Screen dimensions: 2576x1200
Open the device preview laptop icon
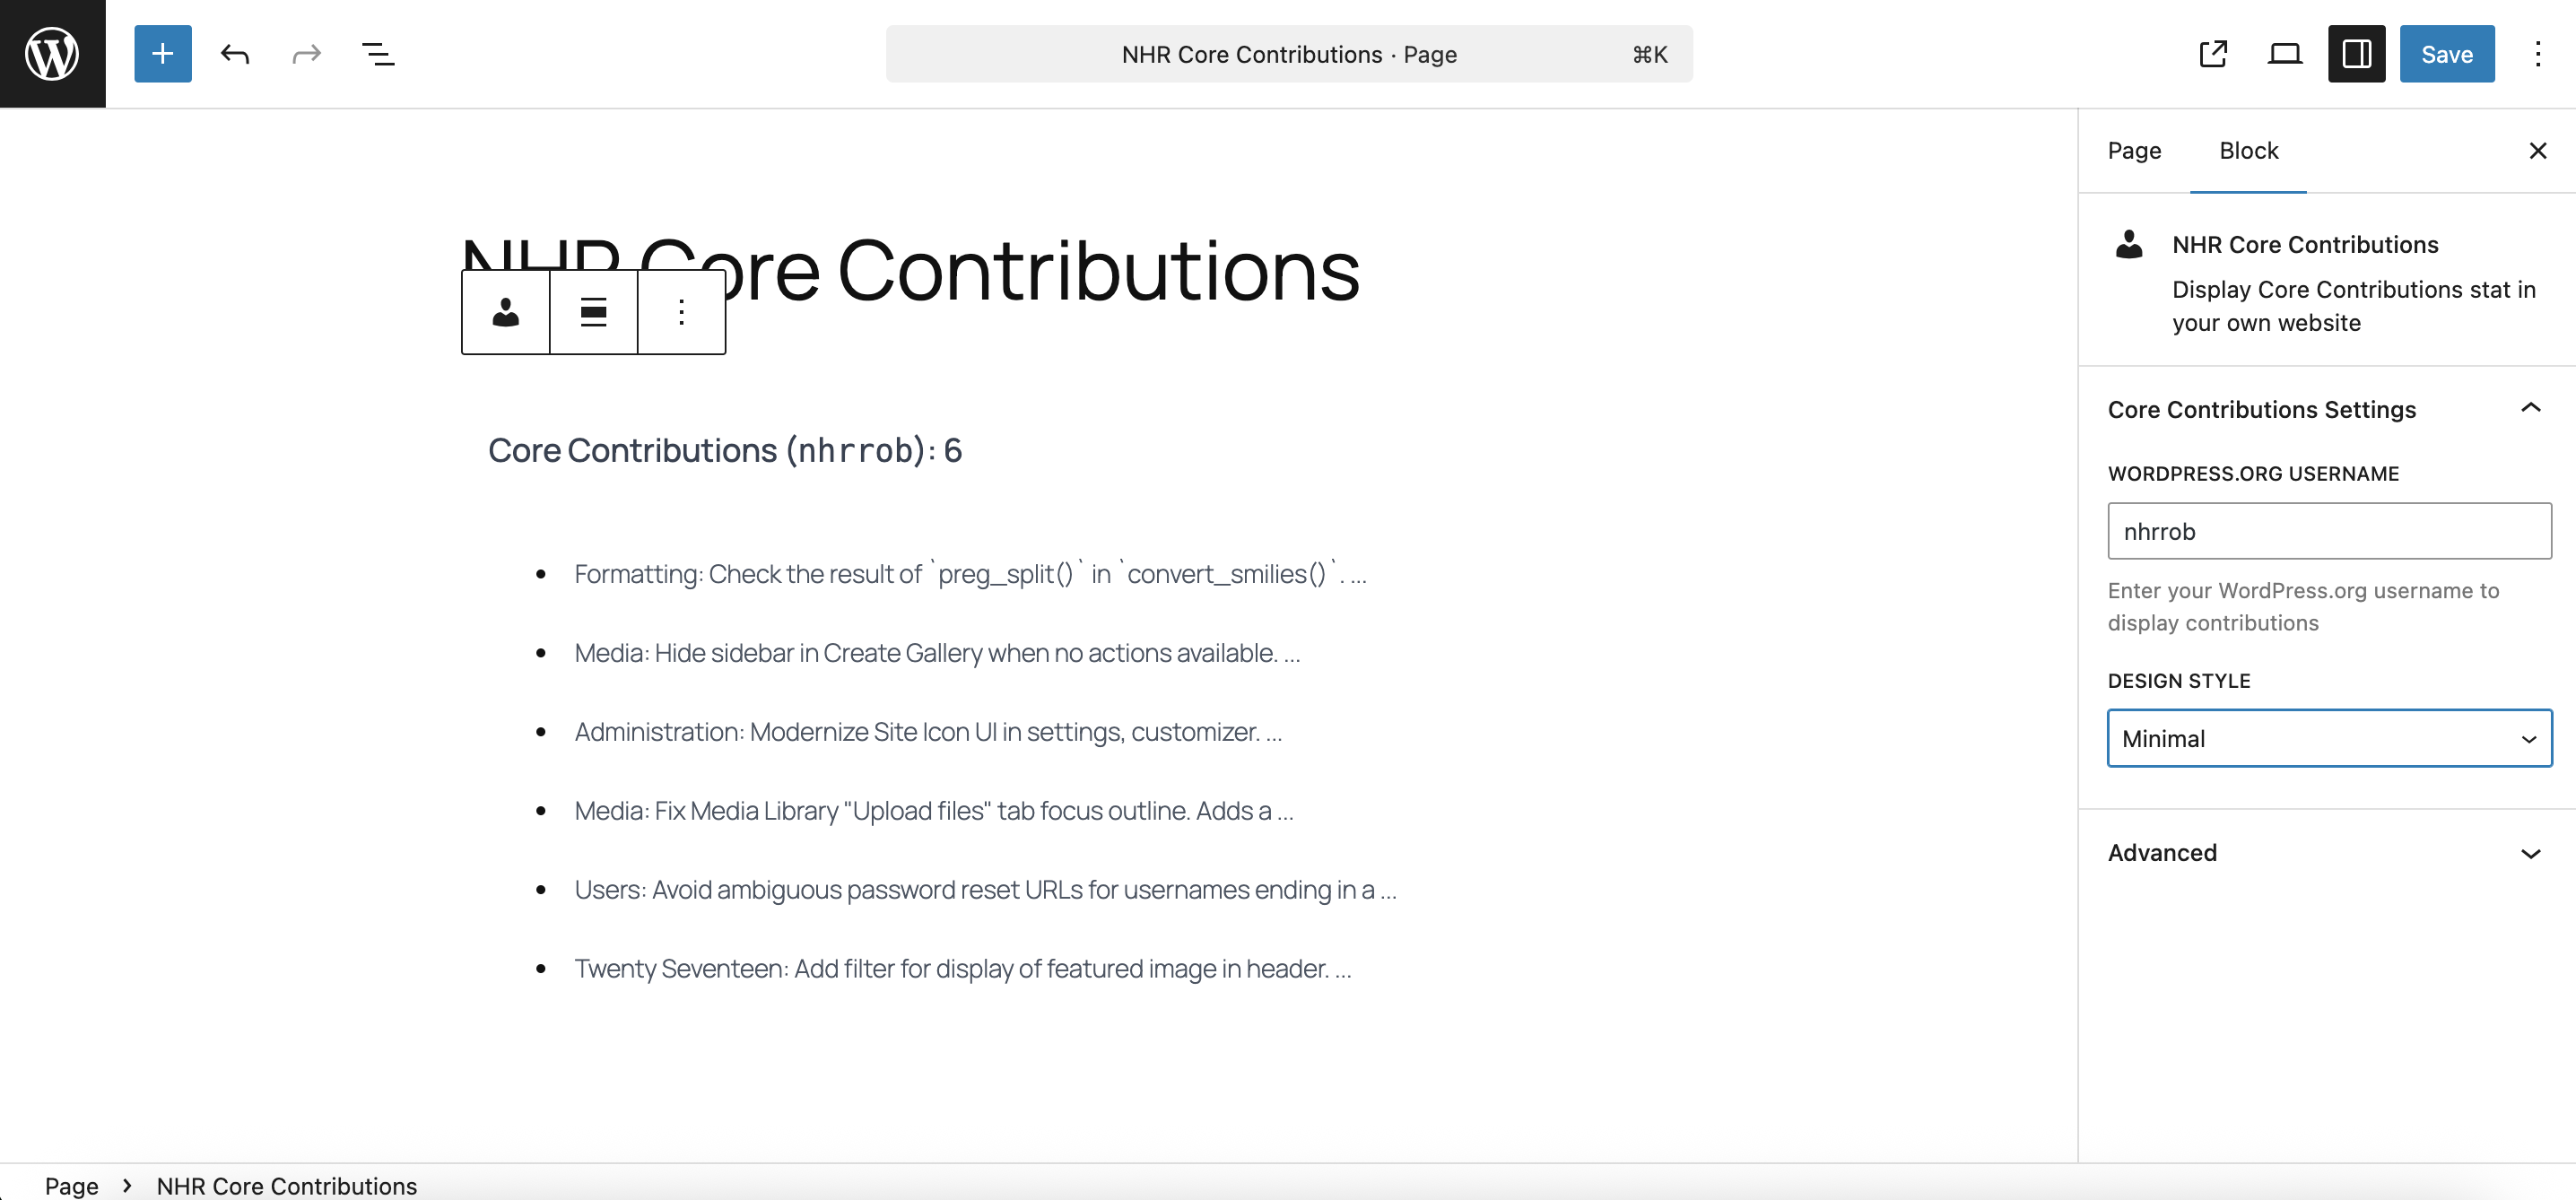[2285, 54]
